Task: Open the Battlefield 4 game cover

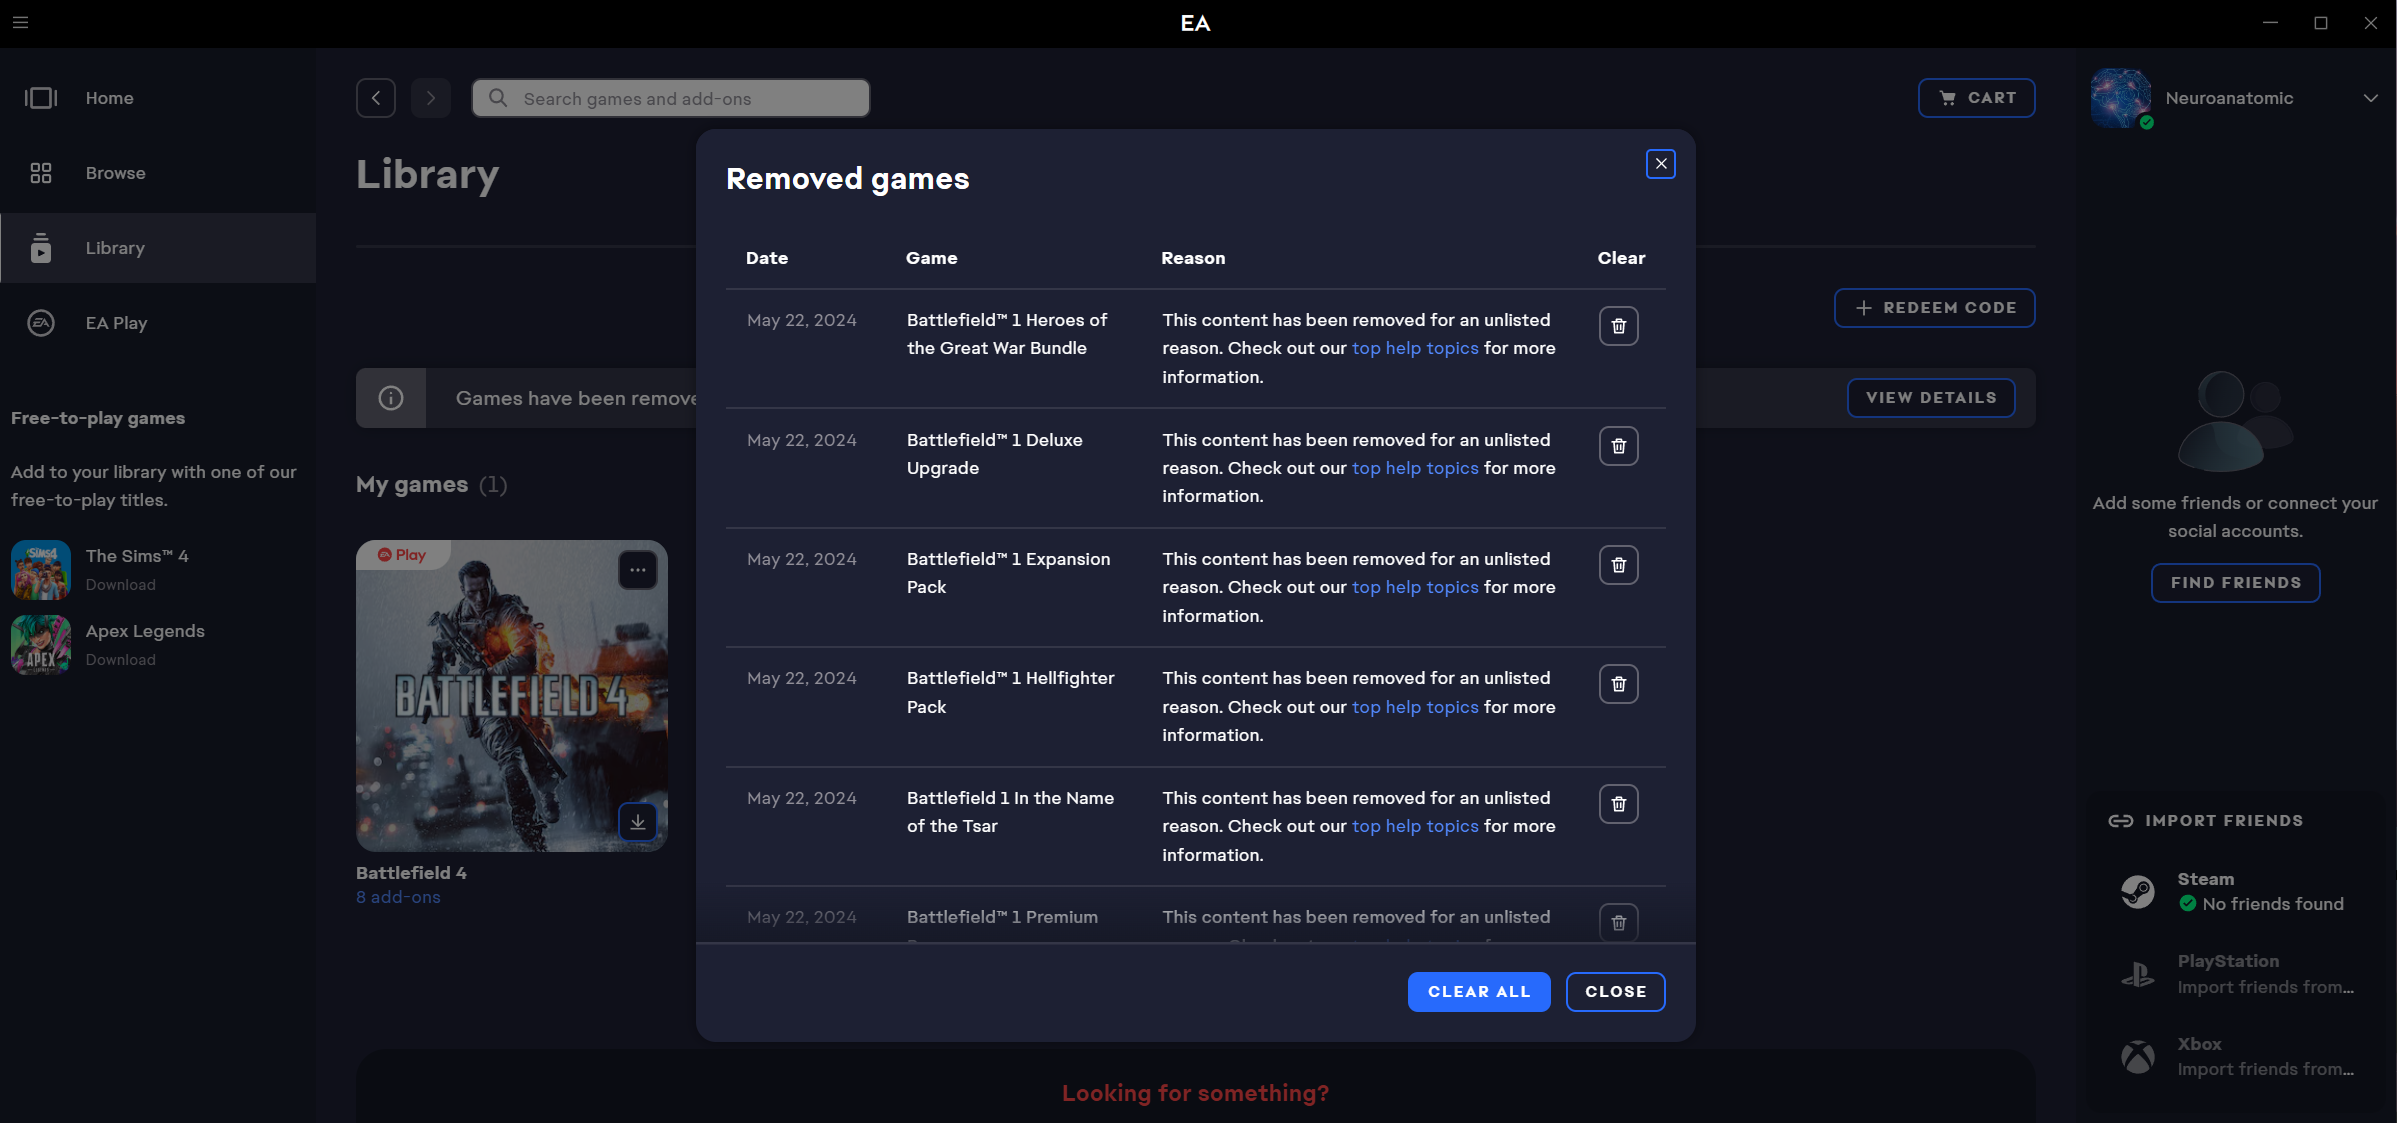Action: point(511,696)
